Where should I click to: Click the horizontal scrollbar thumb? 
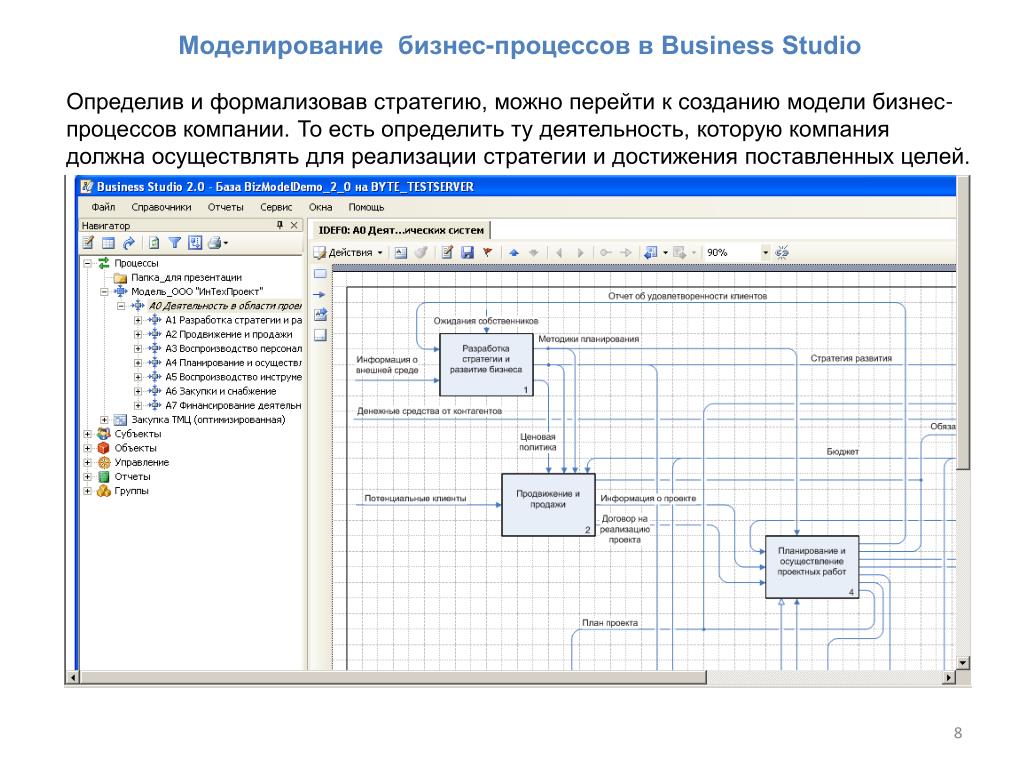[x=392, y=678]
